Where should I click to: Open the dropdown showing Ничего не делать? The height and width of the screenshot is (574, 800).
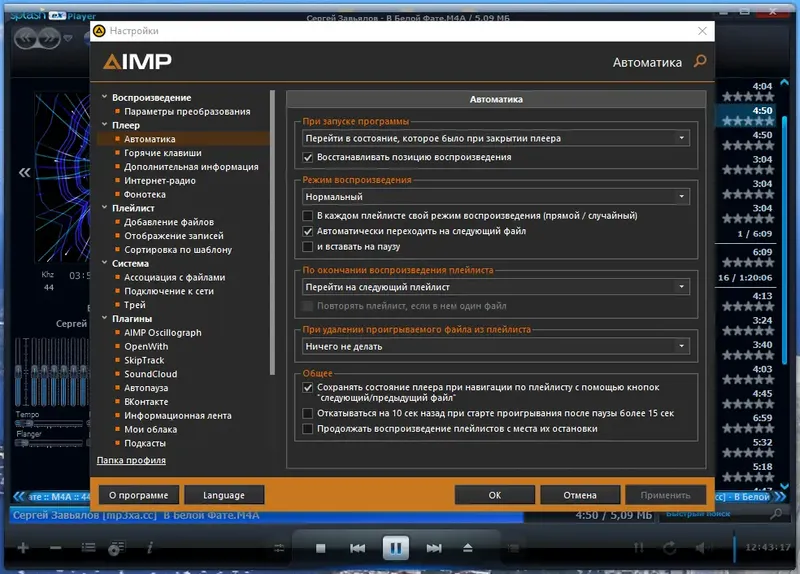[x=495, y=346]
